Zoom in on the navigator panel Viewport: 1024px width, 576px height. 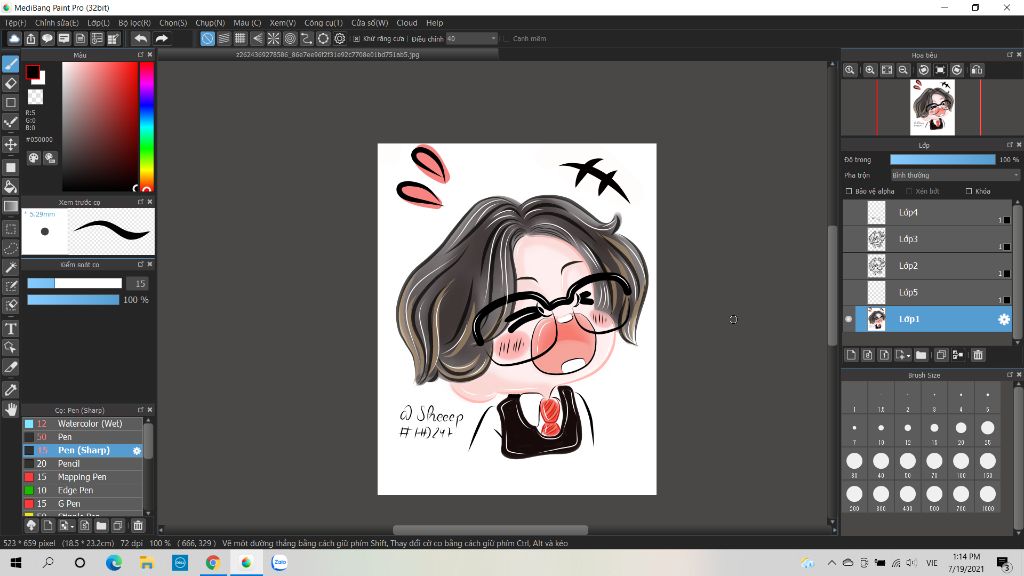[870, 70]
